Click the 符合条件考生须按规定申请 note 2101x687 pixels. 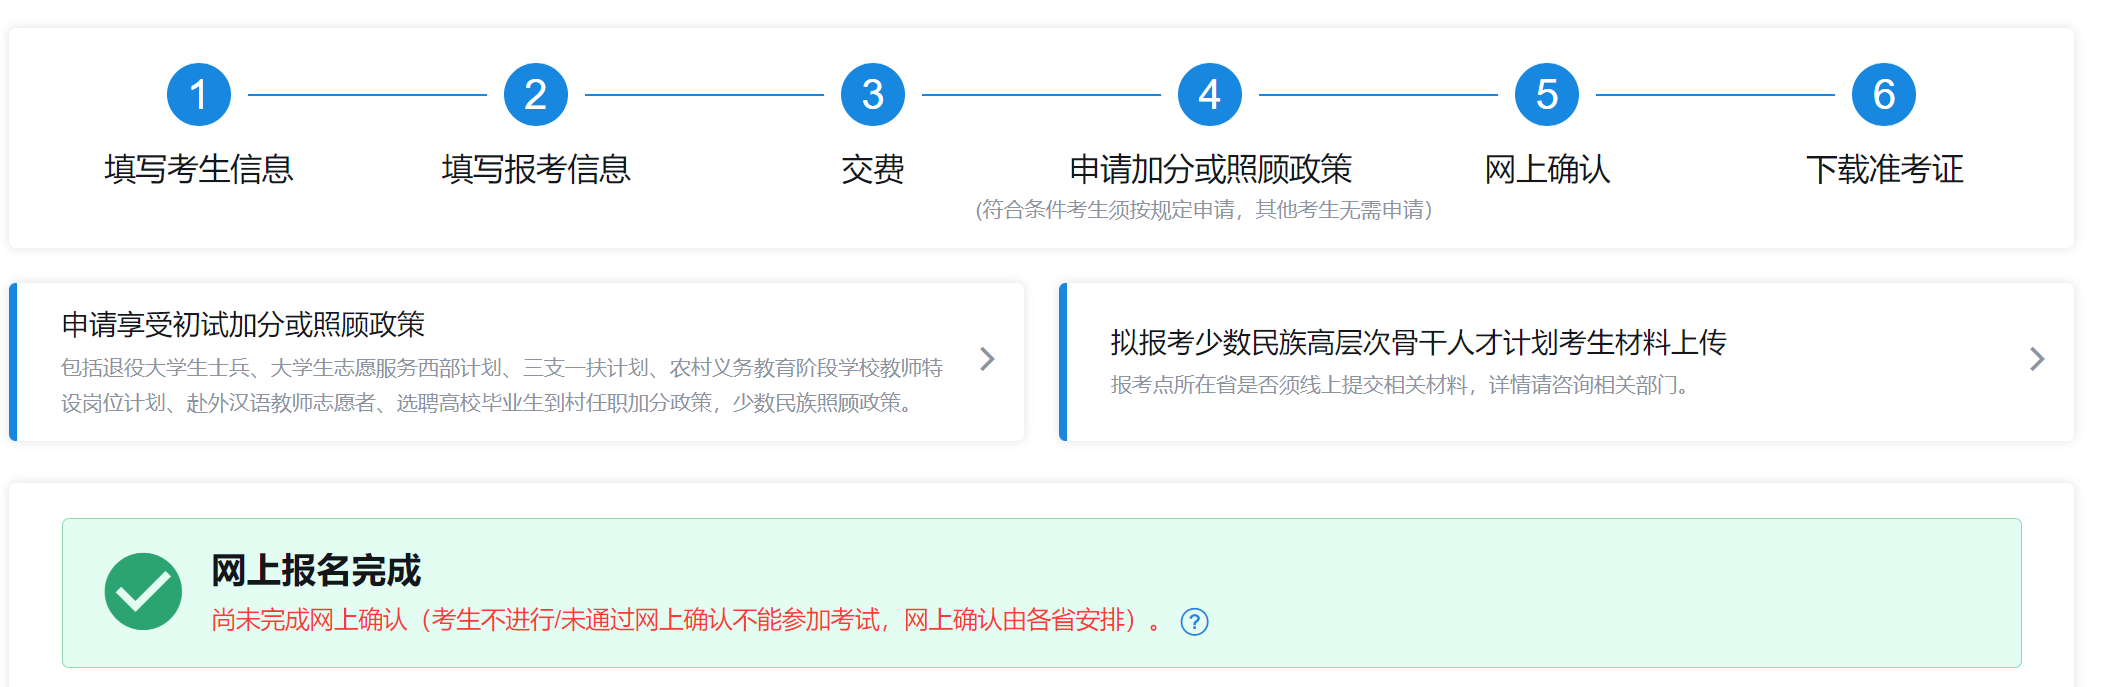[x=1204, y=209]
